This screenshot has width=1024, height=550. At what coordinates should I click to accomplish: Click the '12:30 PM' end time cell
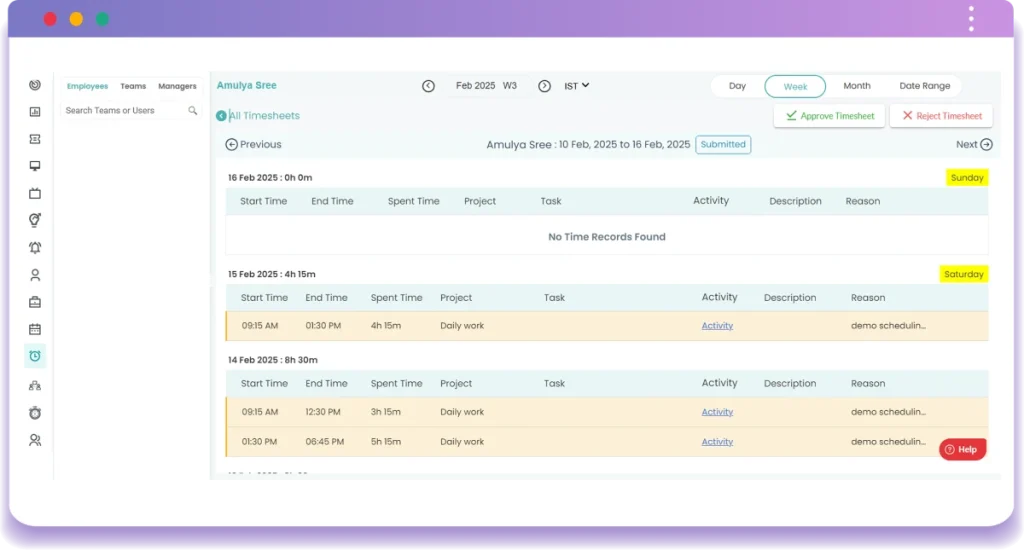pyautogui.click(x=323, y=412)
